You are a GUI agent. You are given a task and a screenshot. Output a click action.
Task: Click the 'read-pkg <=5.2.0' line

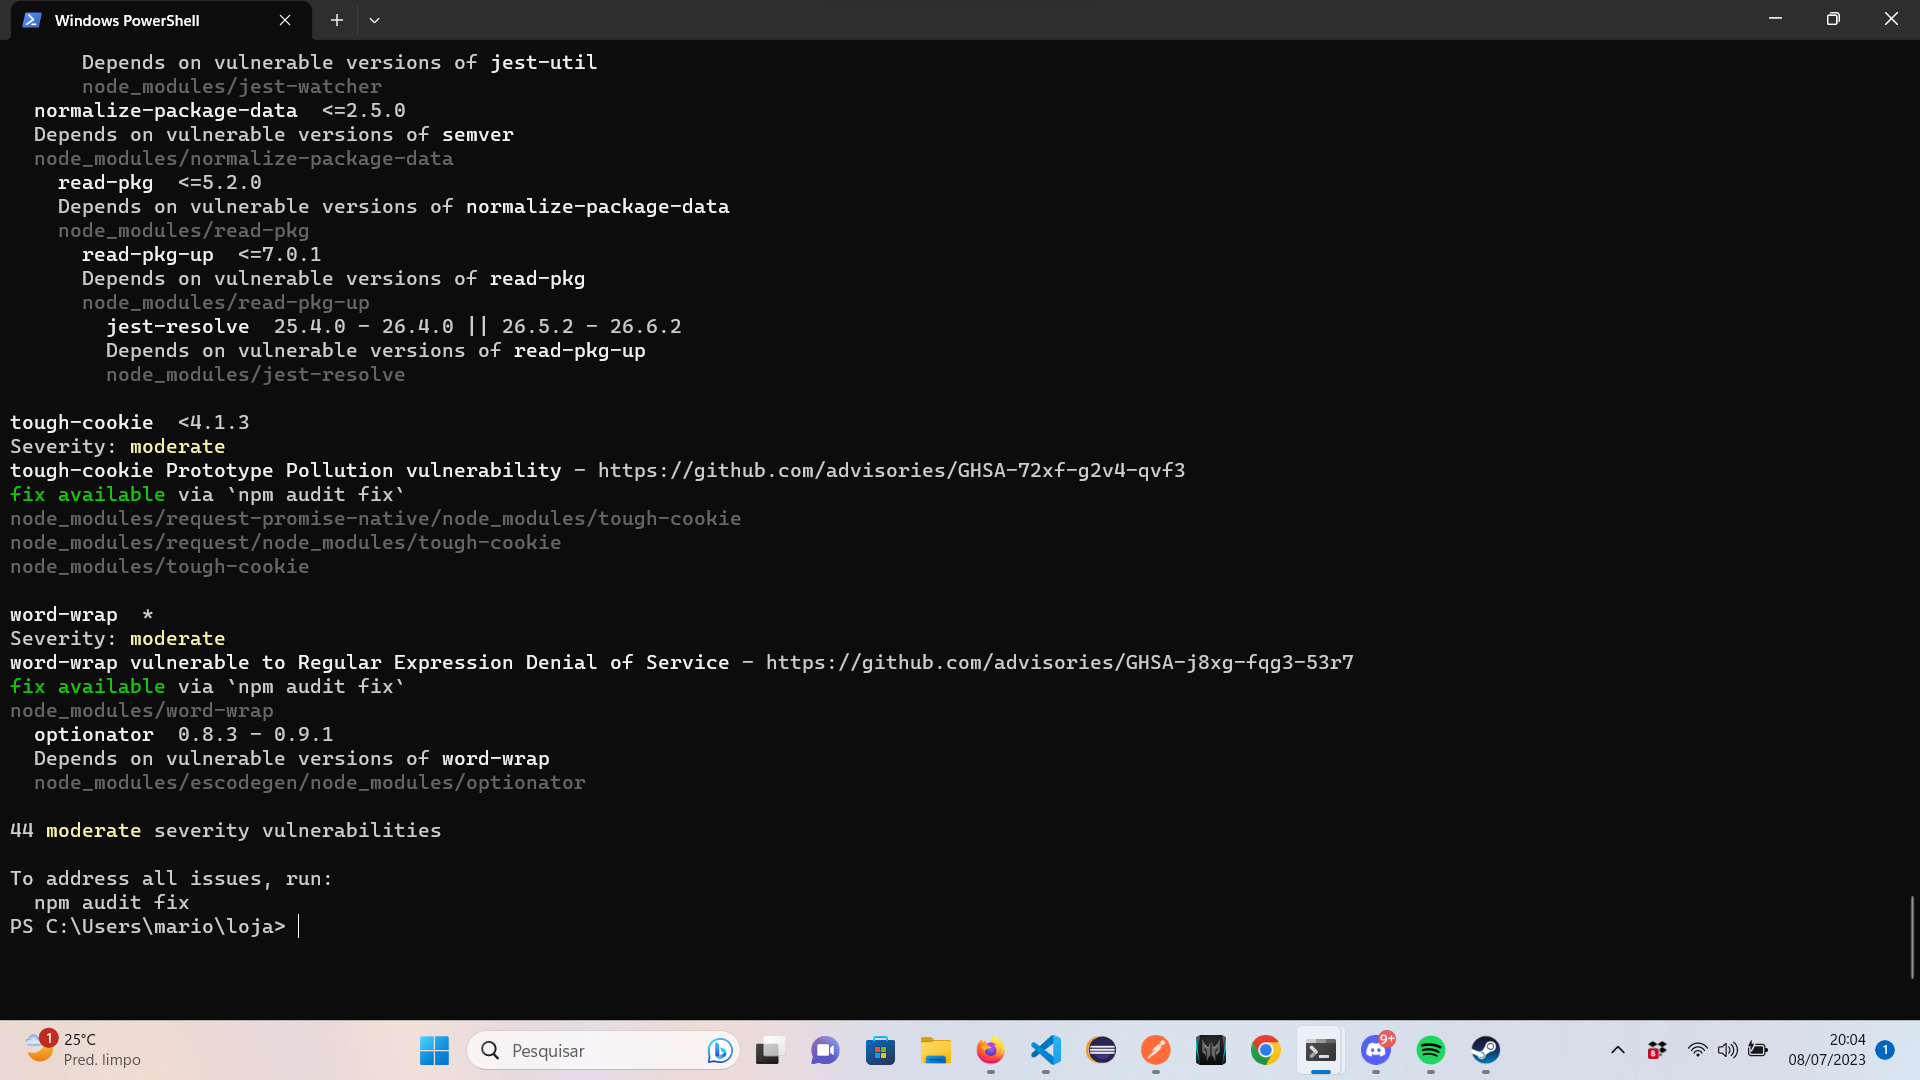click(160, 183)
